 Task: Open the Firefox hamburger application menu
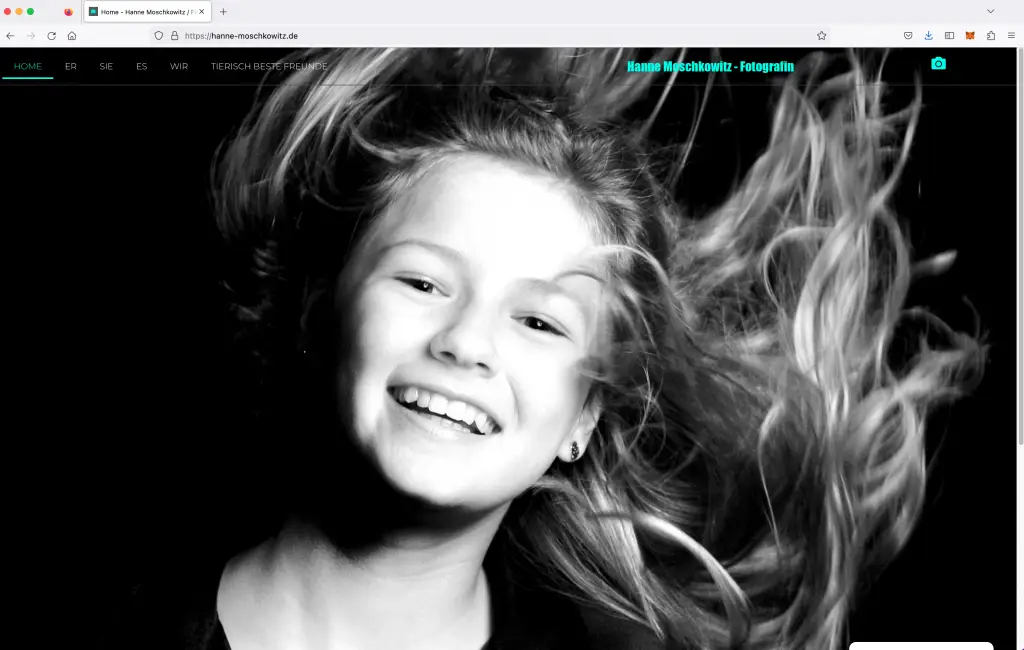point(1011,35)
